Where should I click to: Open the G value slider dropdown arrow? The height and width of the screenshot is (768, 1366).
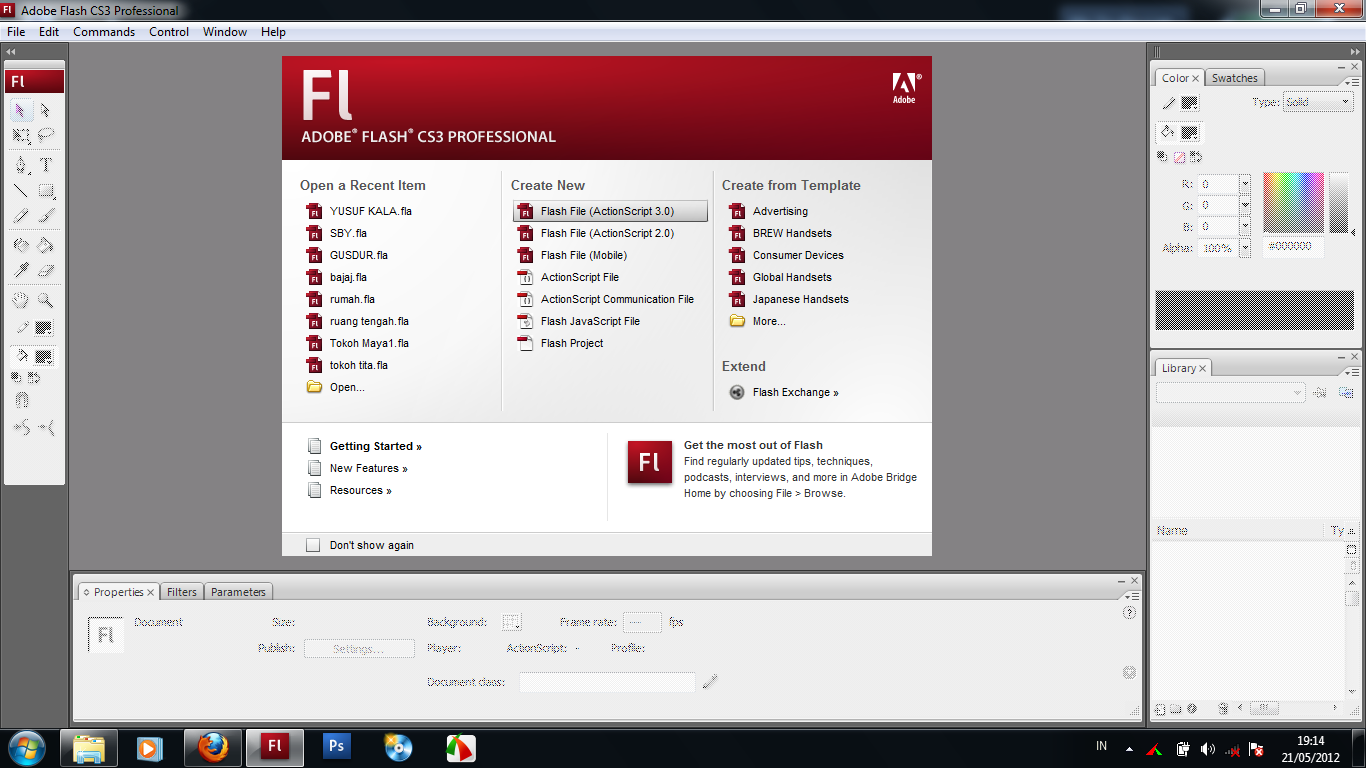(1245, 205)
